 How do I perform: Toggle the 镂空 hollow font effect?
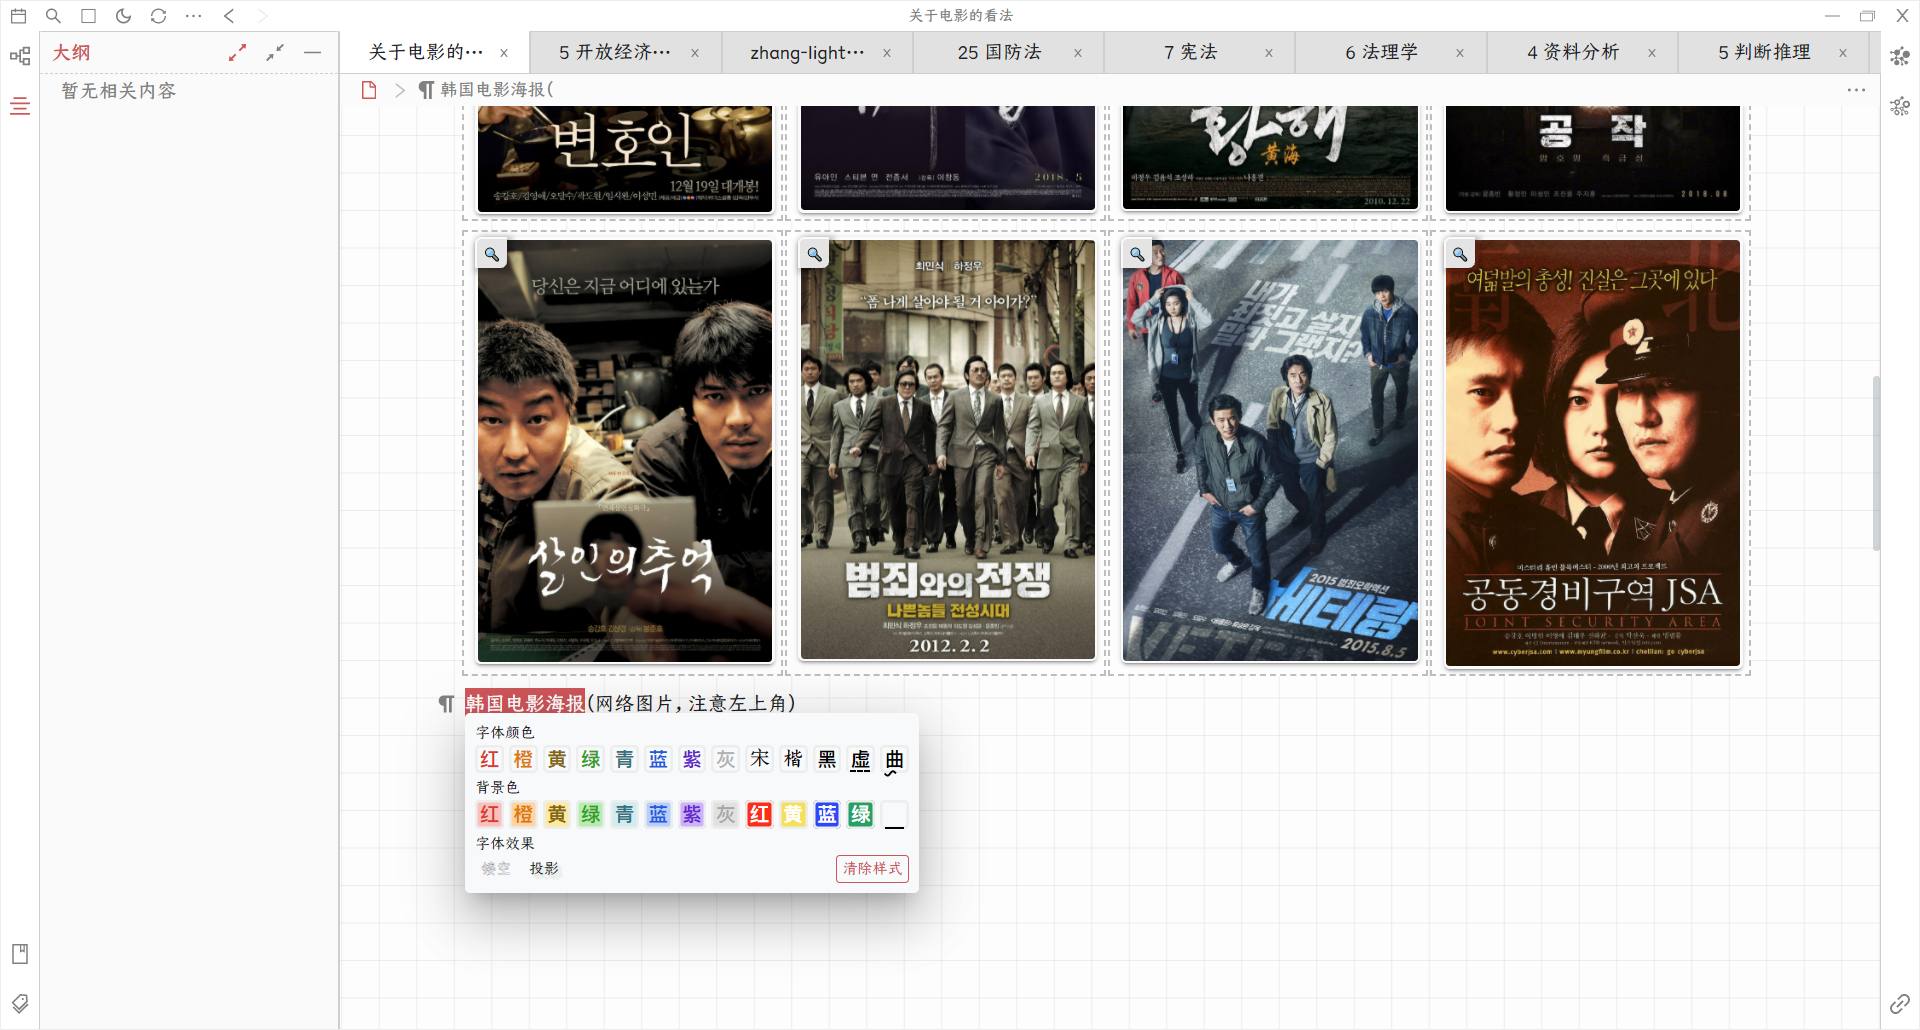pyautogui.click(x=496, y=869)
